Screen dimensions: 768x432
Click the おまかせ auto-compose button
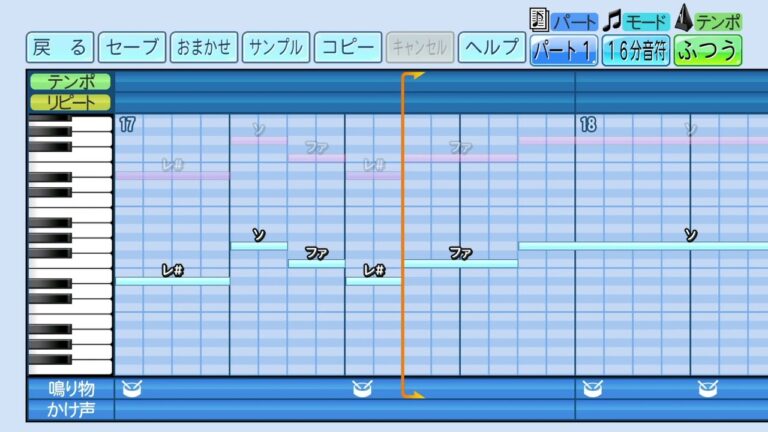(204, 47)
